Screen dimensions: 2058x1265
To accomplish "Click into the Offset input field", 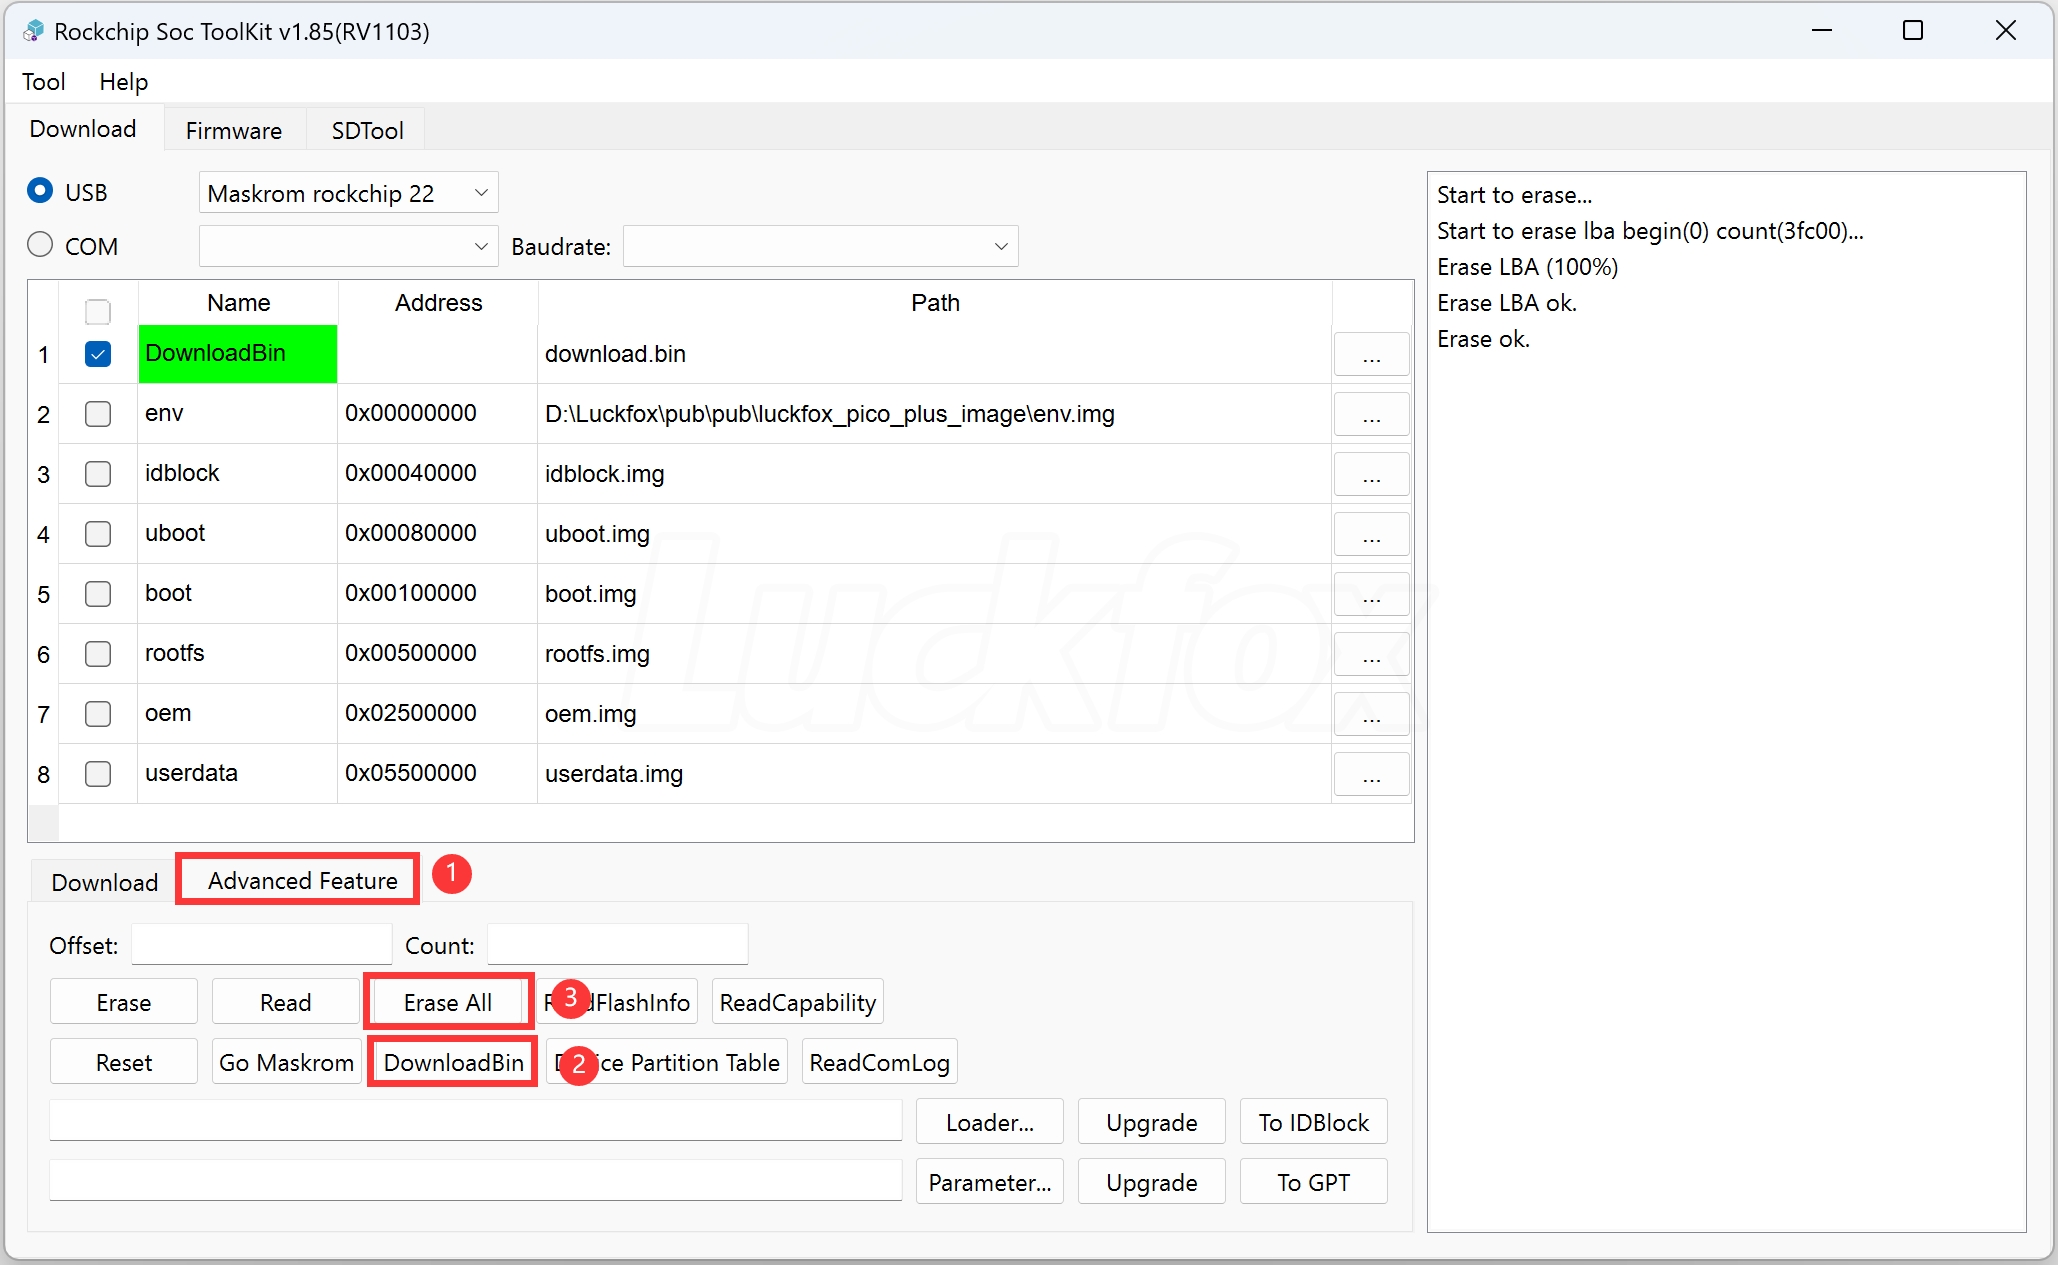I will coord(261,945).
